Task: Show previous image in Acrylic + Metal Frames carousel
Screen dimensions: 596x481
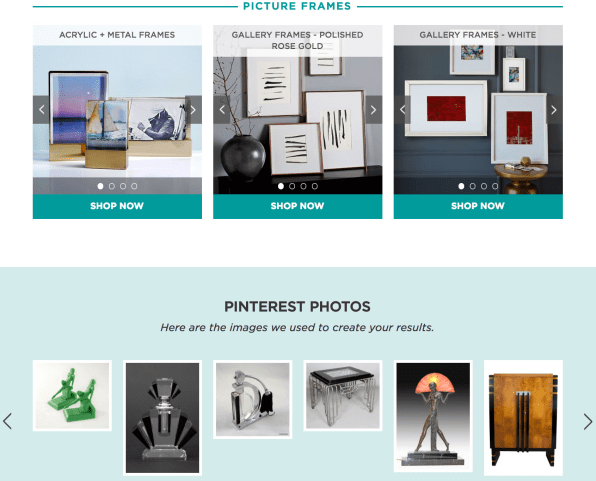Action: (41, 110)
